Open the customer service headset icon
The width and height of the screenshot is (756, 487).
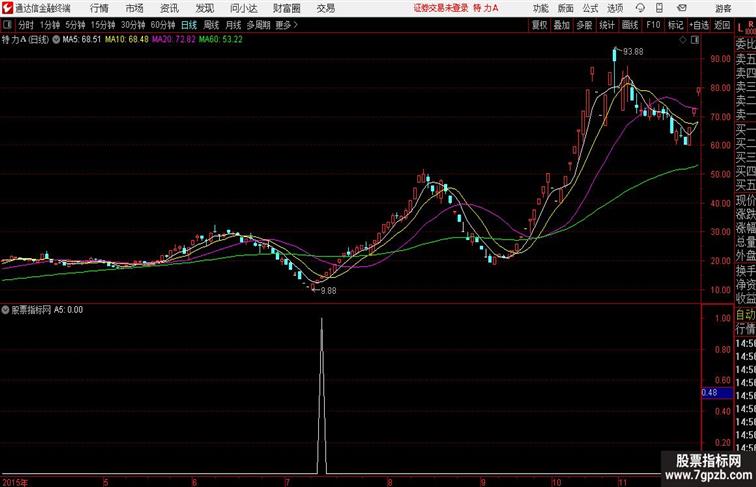pos(640,8)
